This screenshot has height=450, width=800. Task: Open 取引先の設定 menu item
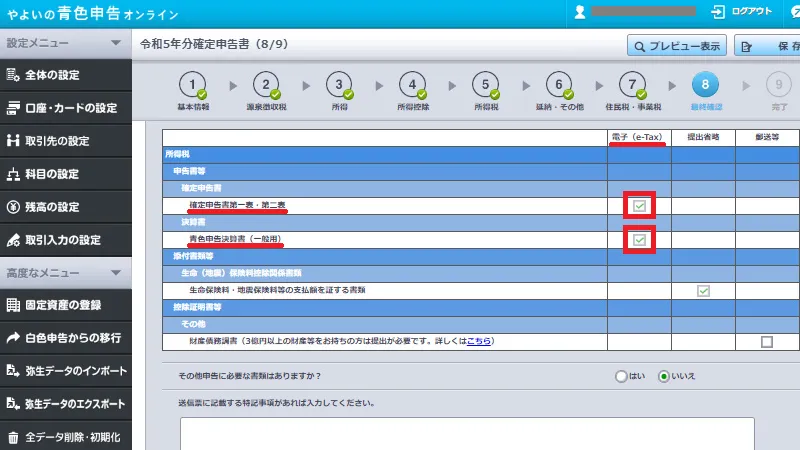click(66, 141)
